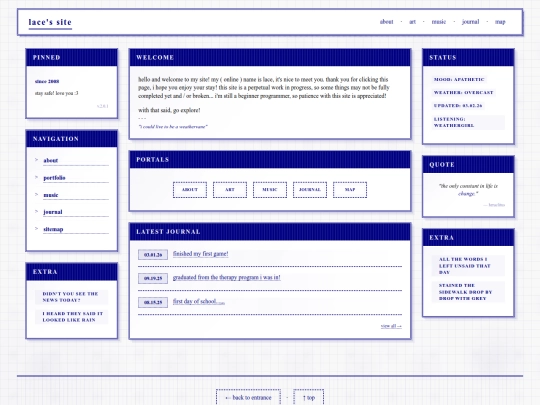Select the 08.15.25 journal date tag
This screenshot has height=405, width=540.
(x=153, y=302)
